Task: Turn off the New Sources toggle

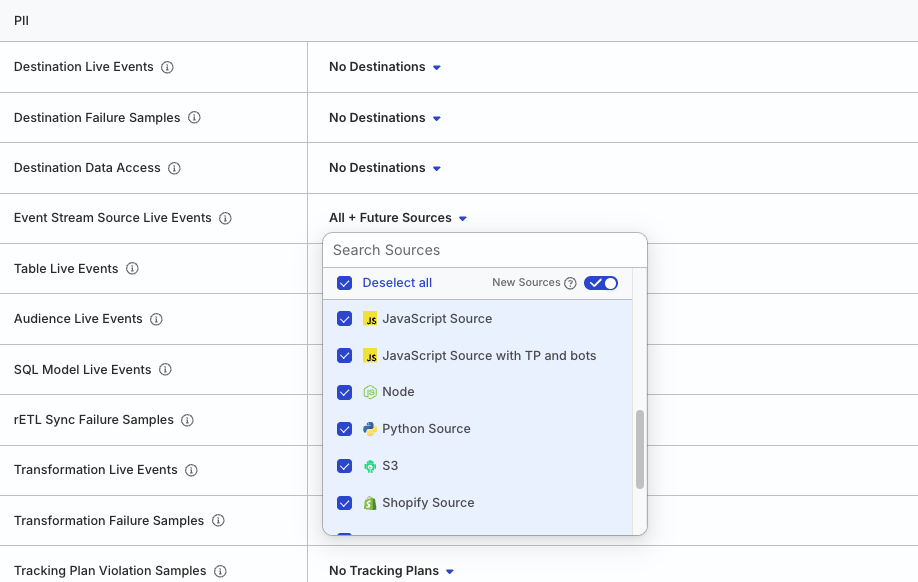Action: pyautogui.click(x=601, y=283)
